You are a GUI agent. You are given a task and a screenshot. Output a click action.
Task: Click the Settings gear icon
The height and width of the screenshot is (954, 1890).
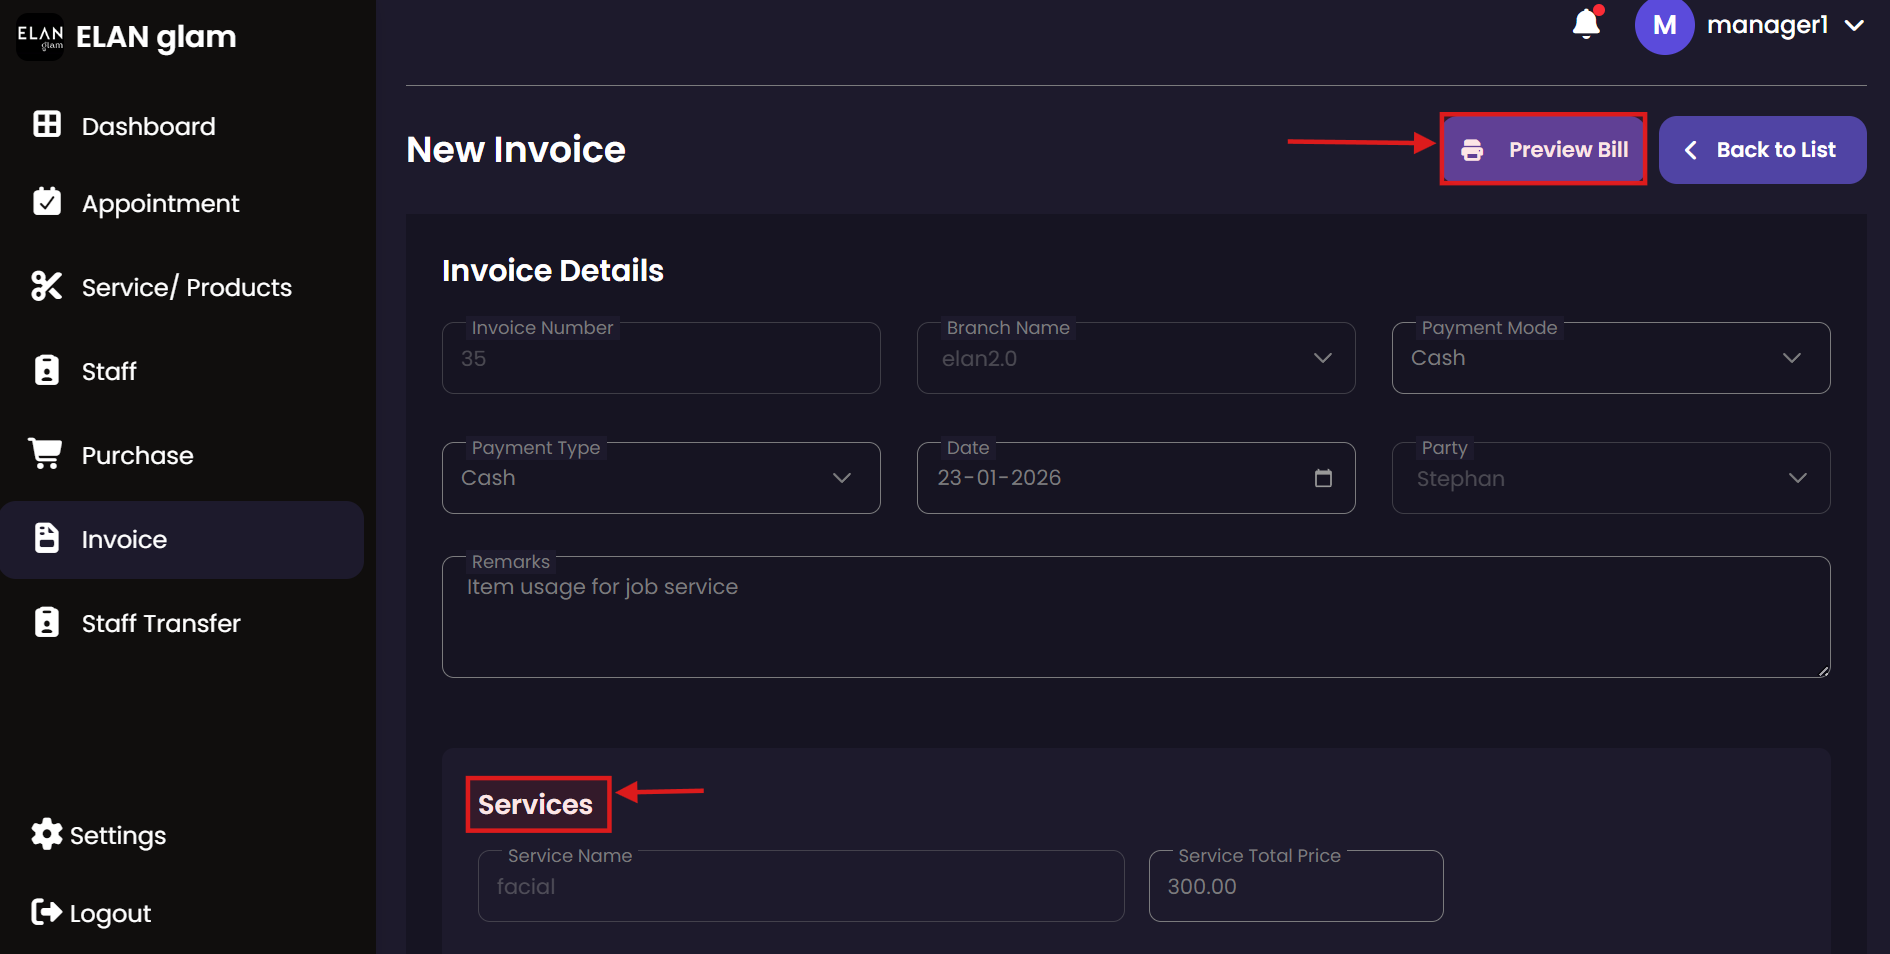pyautogui.click(x=46, y=834)
